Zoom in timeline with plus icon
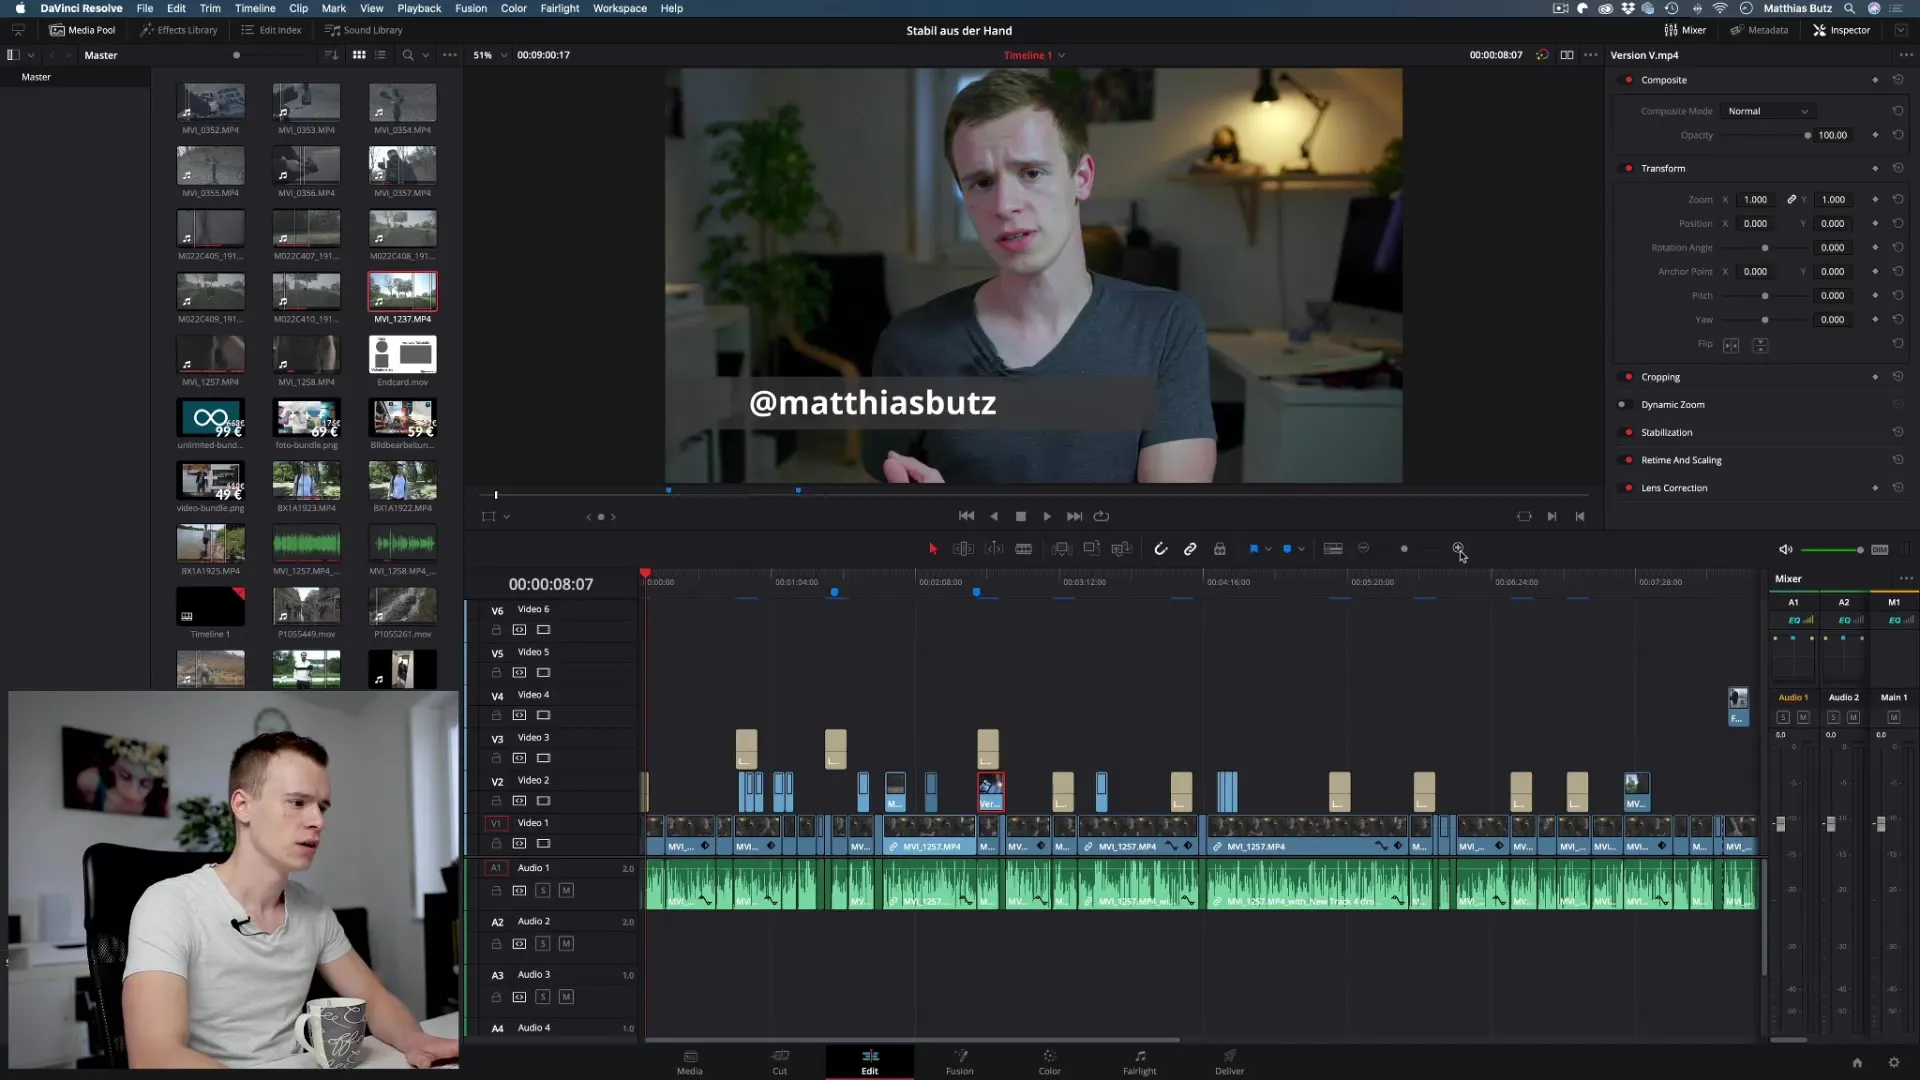 1458,548
